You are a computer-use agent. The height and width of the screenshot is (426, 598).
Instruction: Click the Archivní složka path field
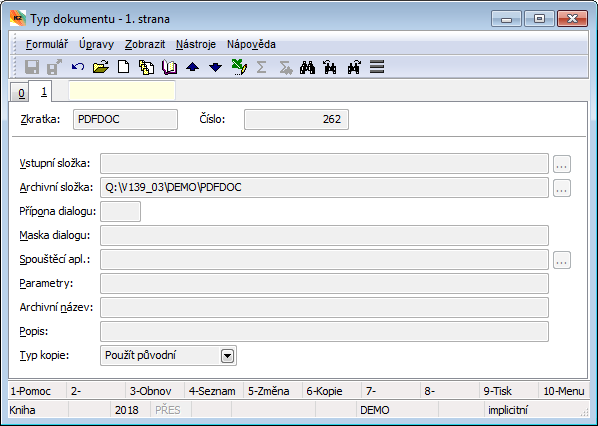(x=325, y=187)
